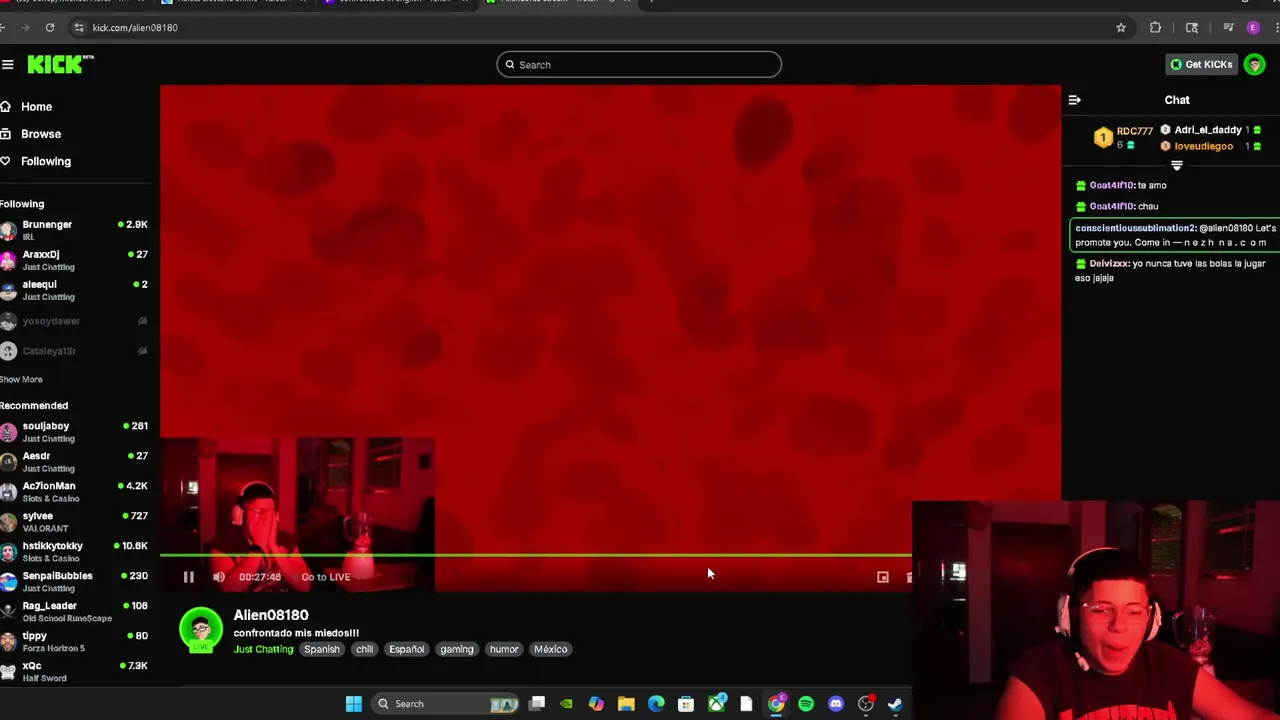1280x720 pixels.
Task: Click Deivizxx chat username
Action: click(x=1109, y=264)
